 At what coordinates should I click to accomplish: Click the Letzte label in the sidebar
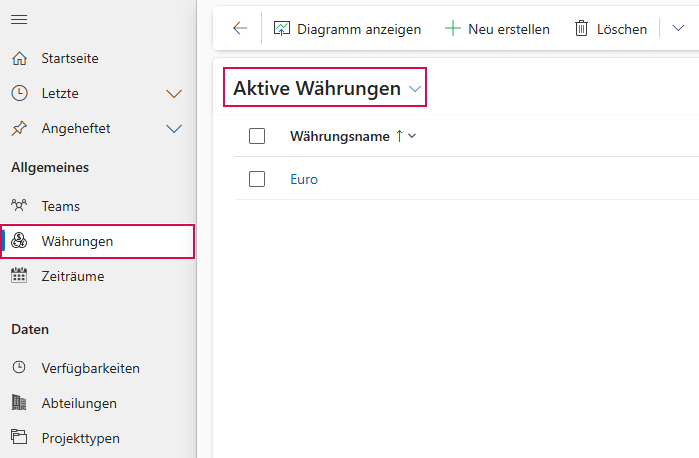(60, 93)
